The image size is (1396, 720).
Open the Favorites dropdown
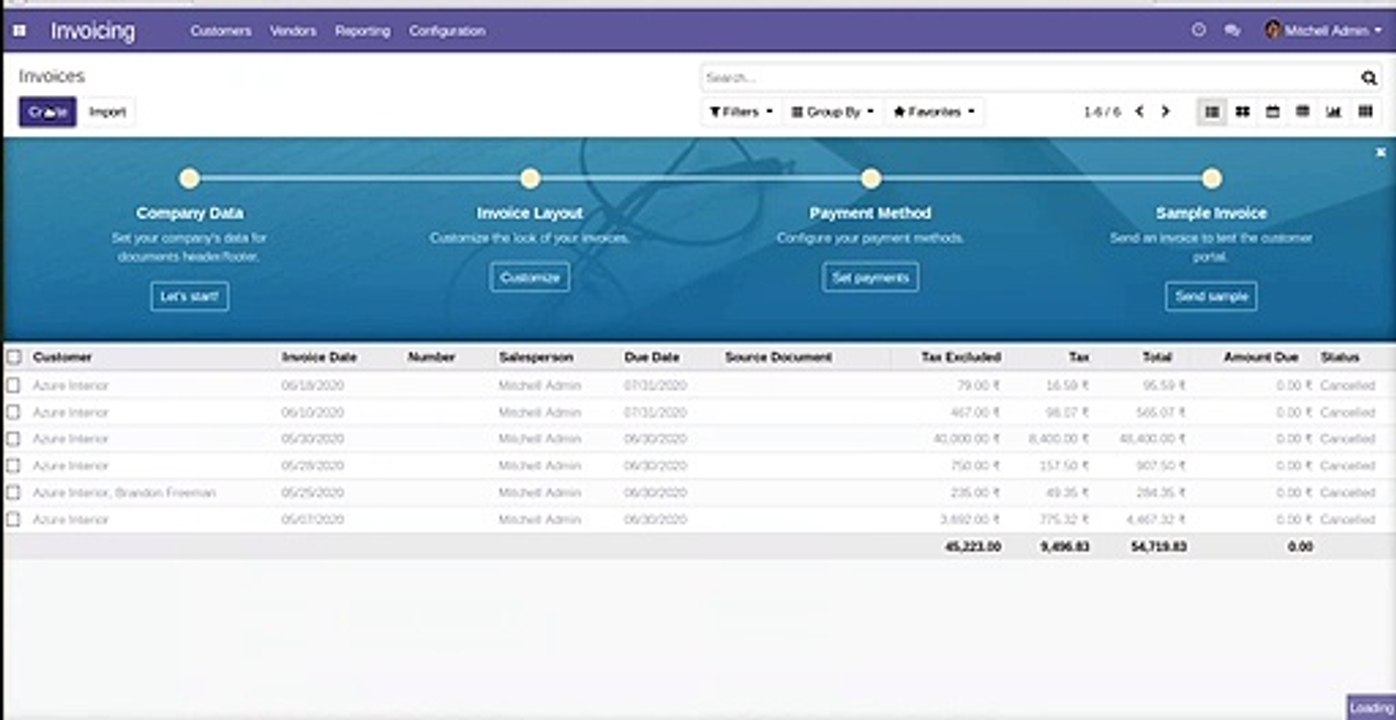click(933, 112)
